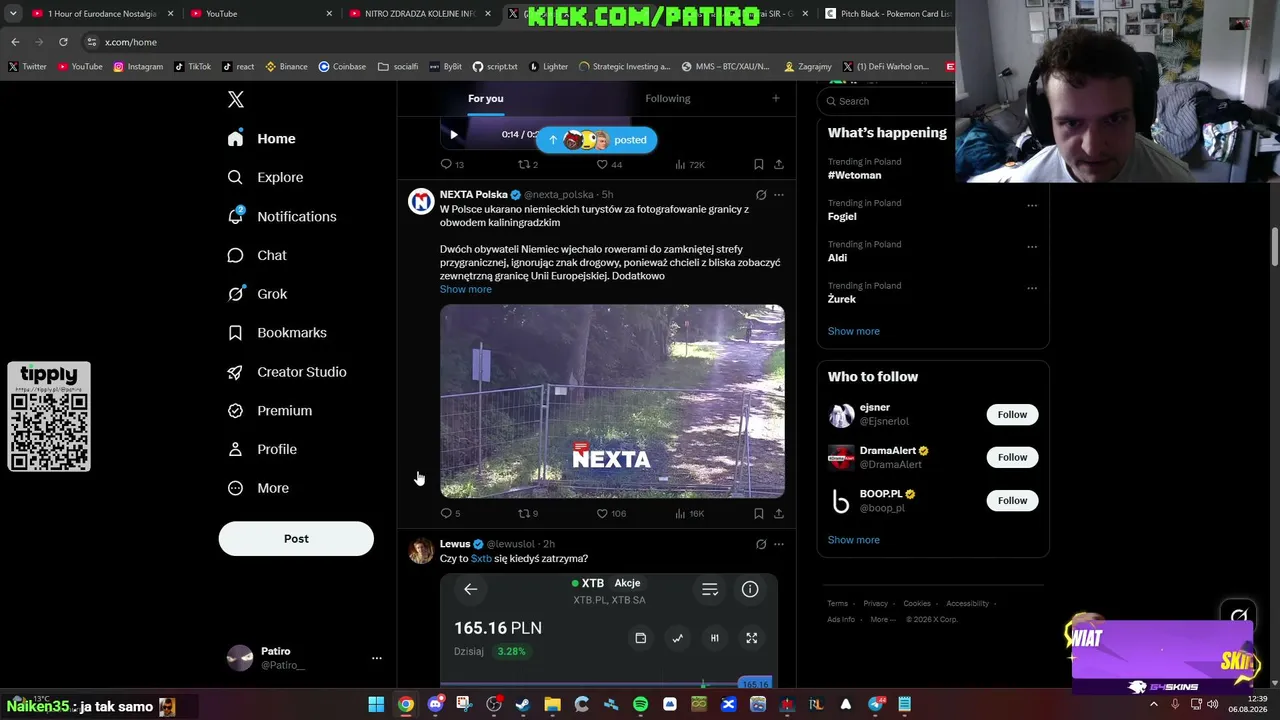Expand the NEXTA post with Show more

point(466,289)
